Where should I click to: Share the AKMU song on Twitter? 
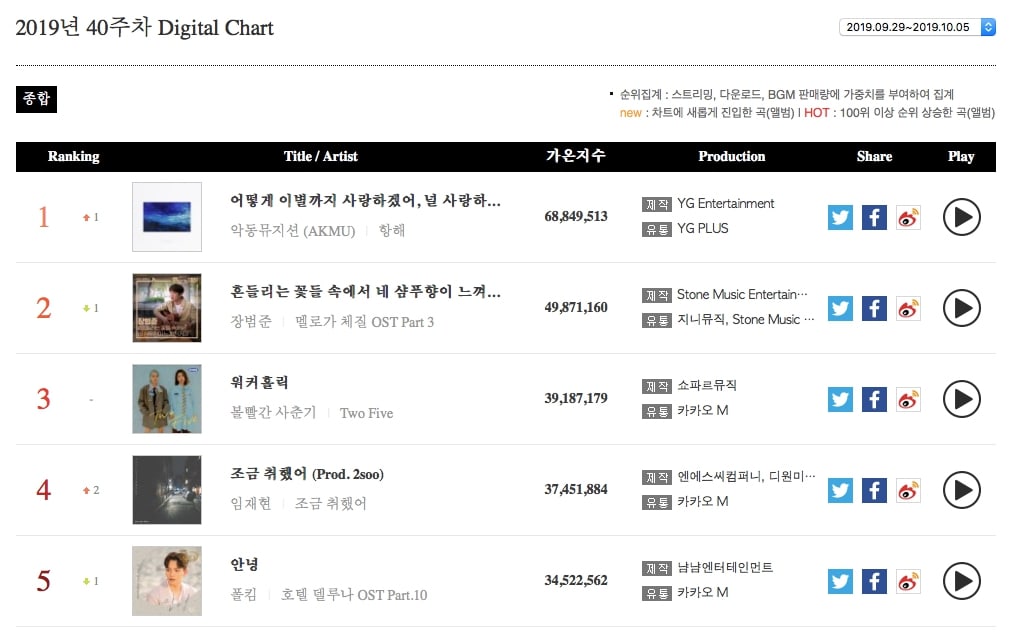tap(840, 217)
